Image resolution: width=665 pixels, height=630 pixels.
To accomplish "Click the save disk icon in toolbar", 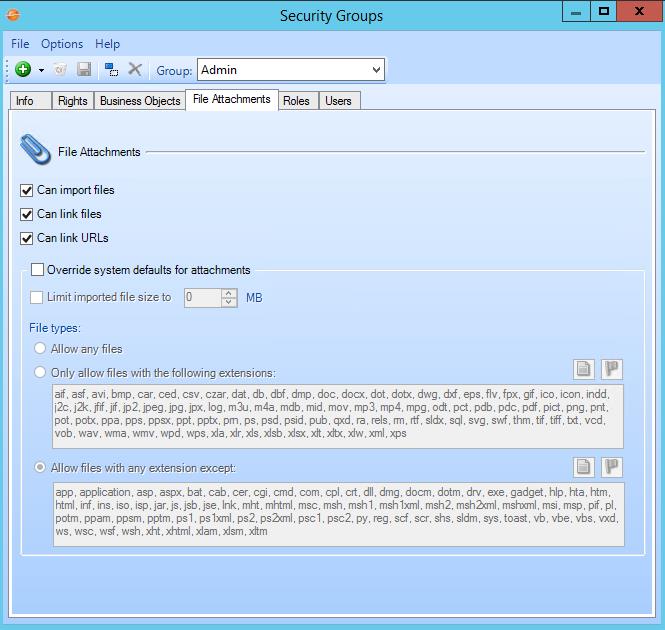I will [x=85, y=70].
